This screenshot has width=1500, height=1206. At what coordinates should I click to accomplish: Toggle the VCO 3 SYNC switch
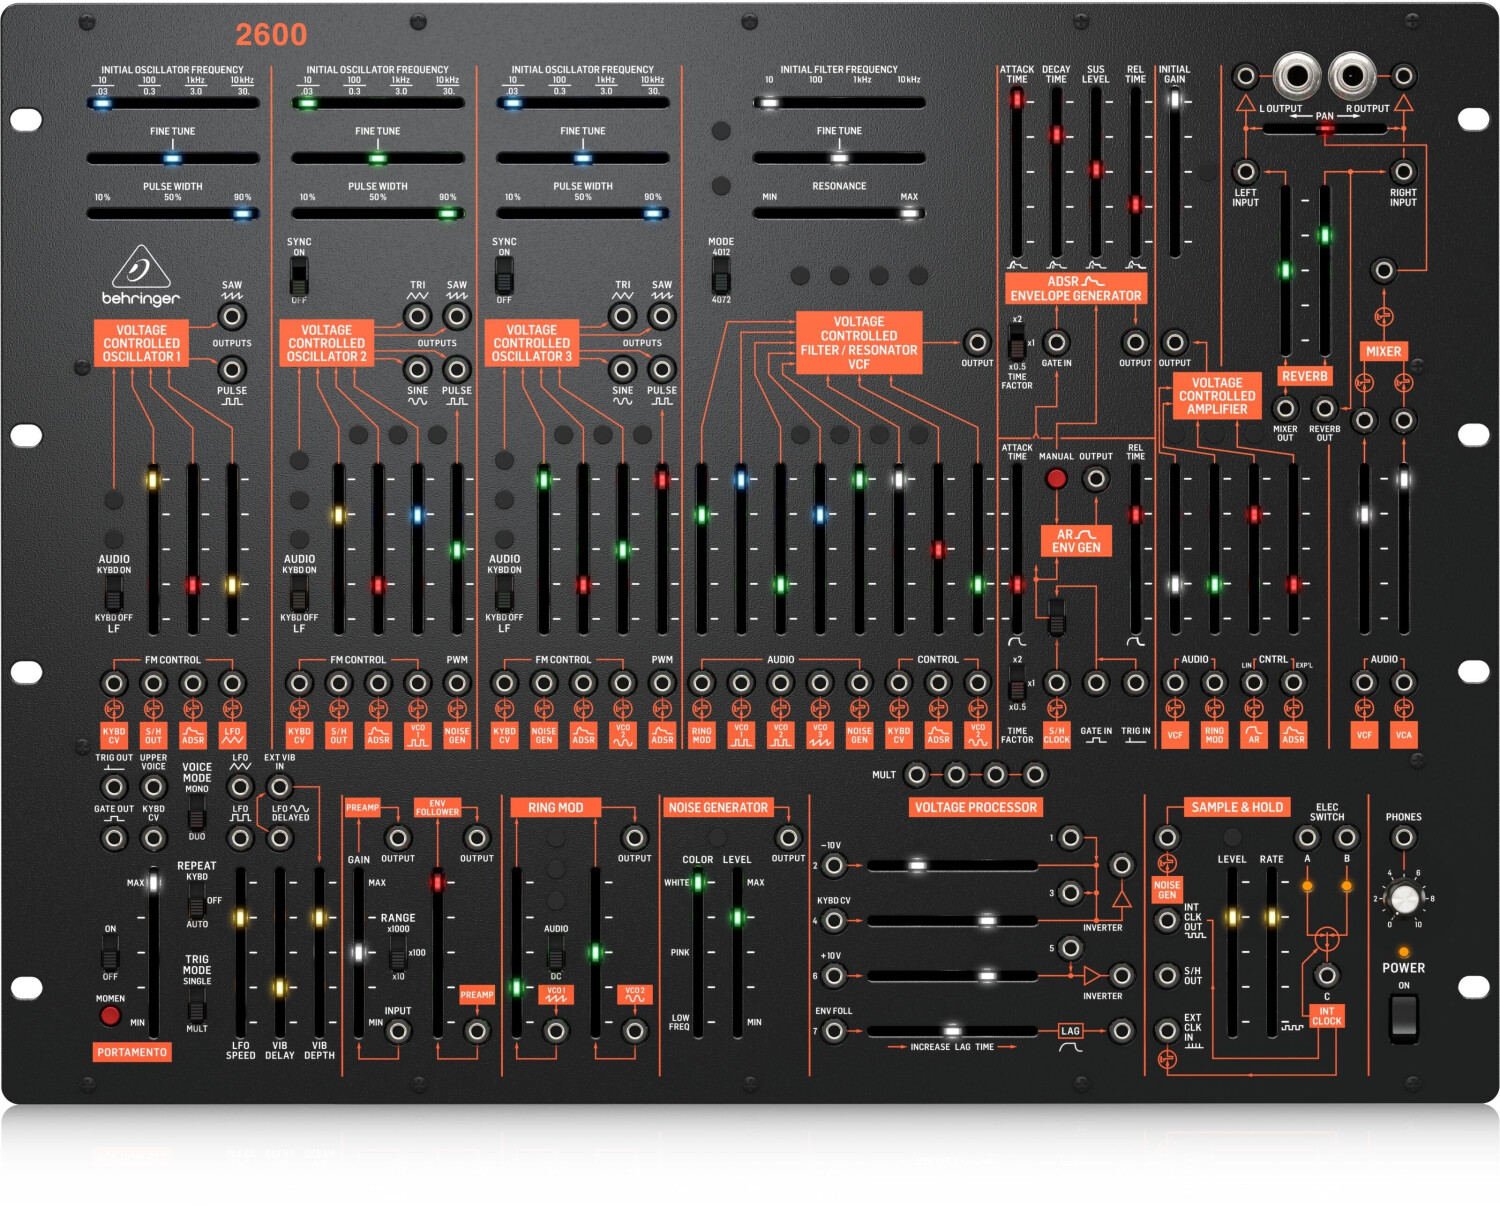point(504,275)
